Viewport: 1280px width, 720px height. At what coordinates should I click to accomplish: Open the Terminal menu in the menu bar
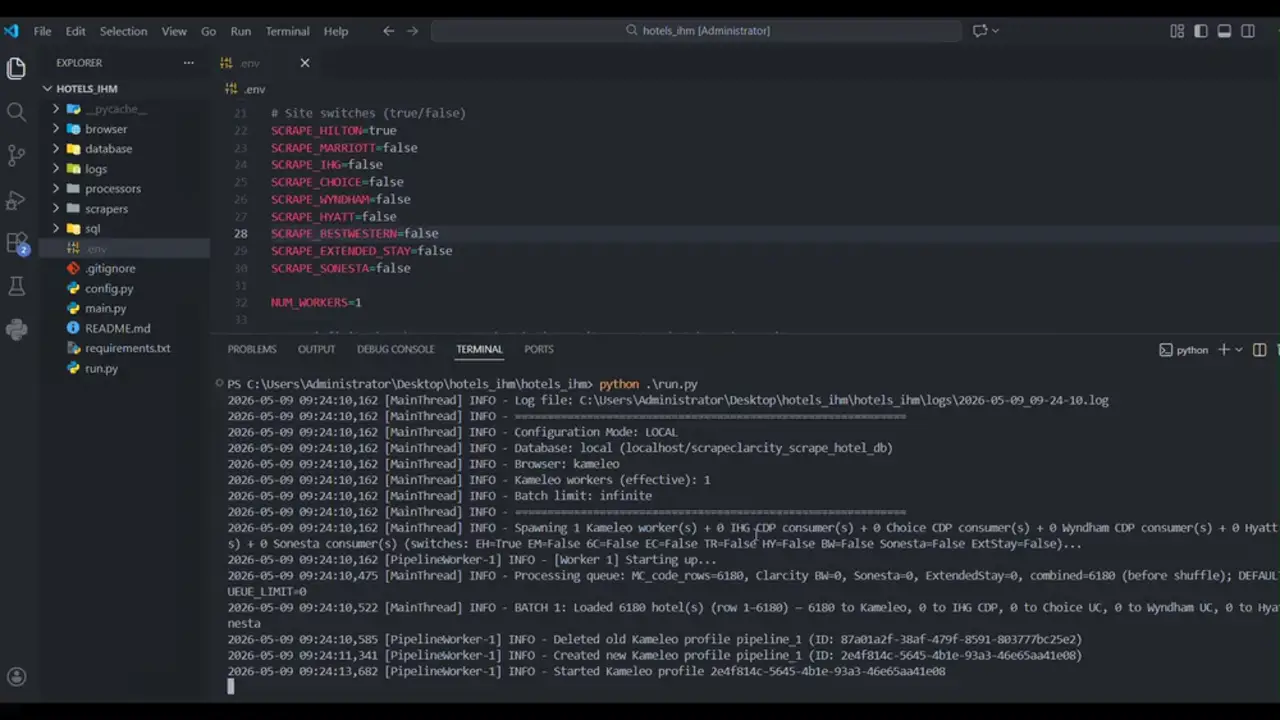coord(287,31)
